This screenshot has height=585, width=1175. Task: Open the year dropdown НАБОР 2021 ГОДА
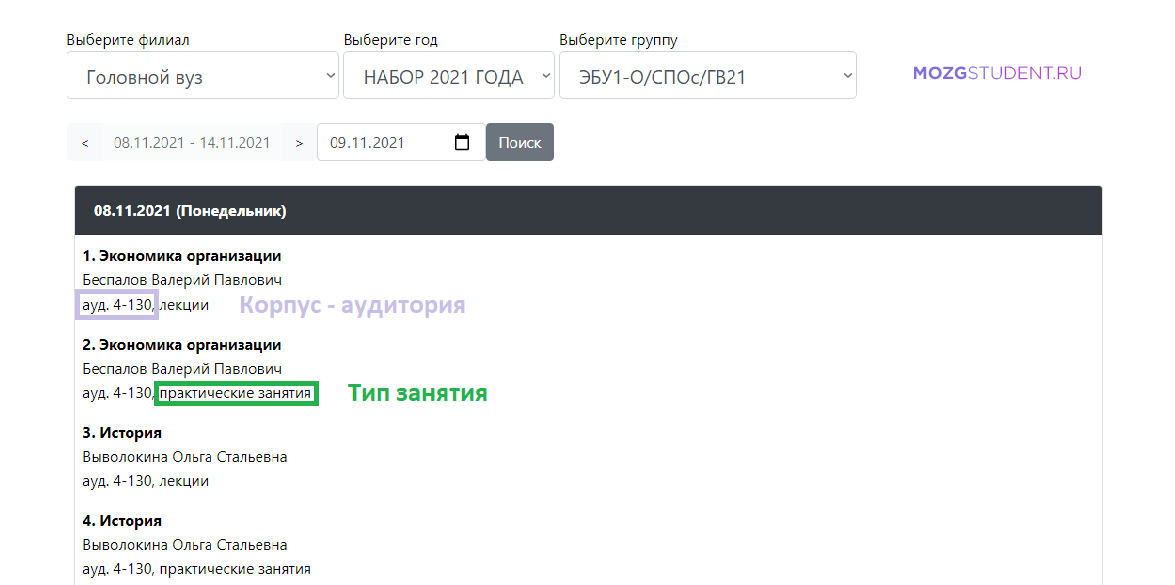click(449, 75)
